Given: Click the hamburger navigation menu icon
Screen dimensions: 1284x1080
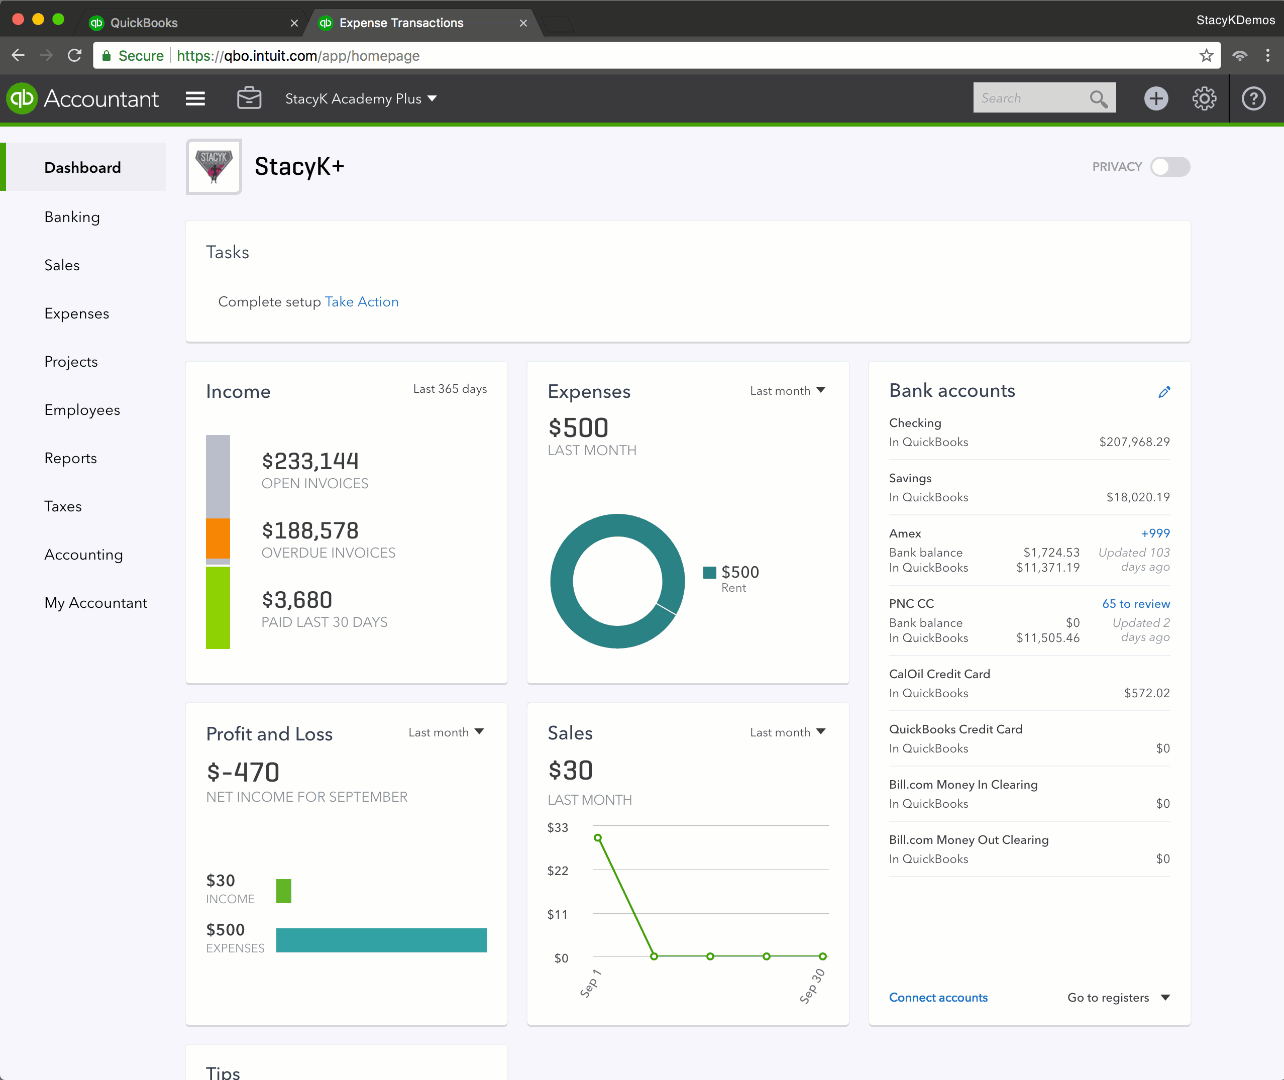Looking at the screenshot, I should [195, 98].
